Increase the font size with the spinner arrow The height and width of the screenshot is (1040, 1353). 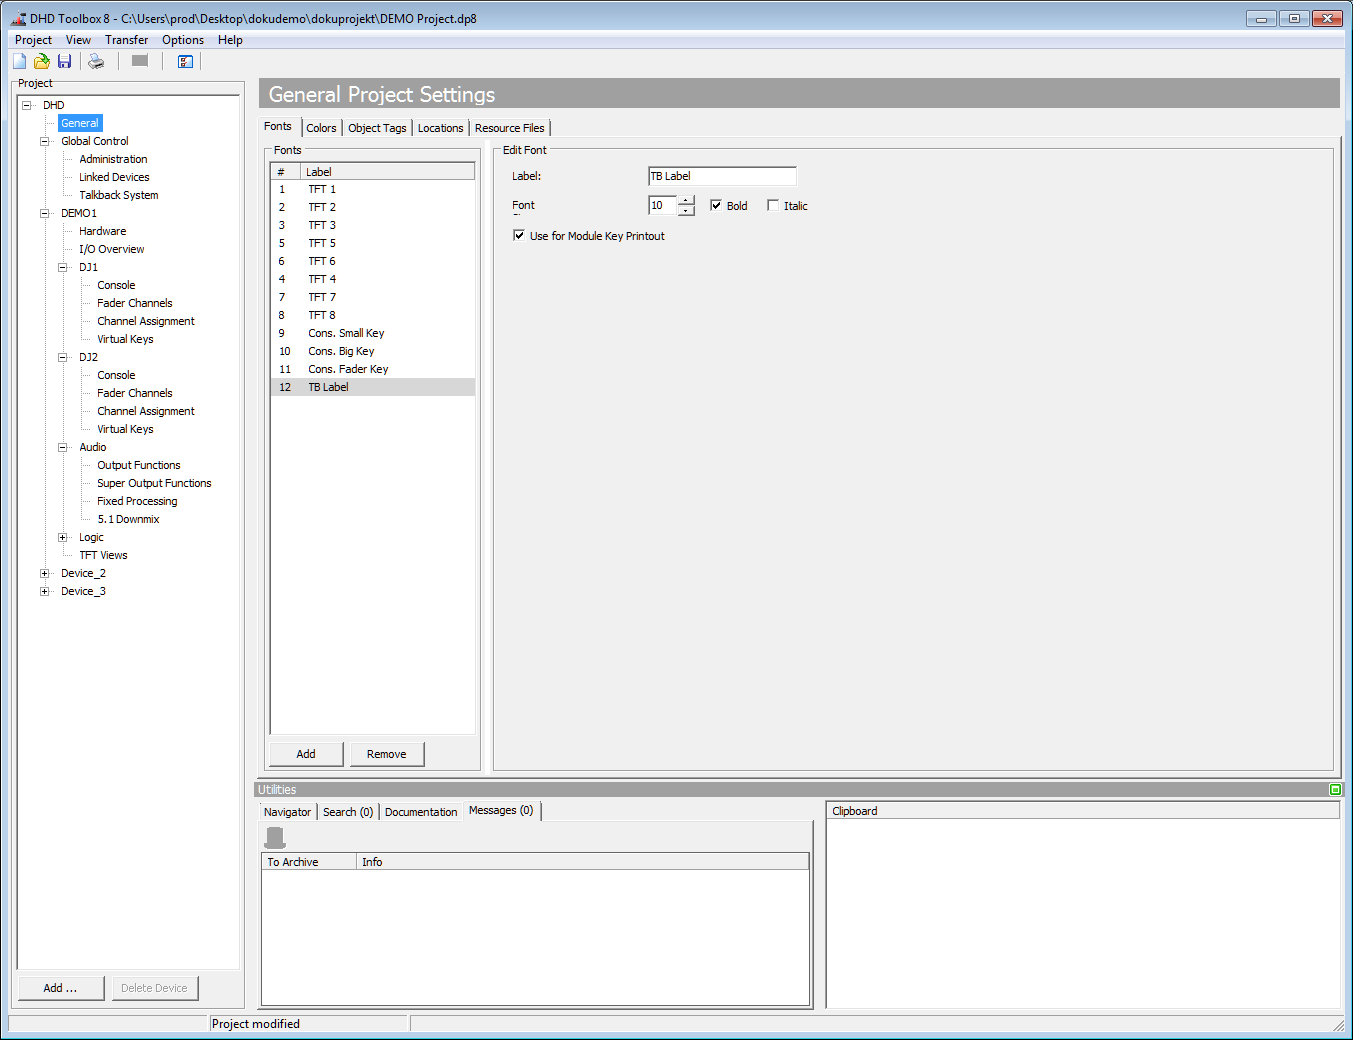(x=687, y=200)
